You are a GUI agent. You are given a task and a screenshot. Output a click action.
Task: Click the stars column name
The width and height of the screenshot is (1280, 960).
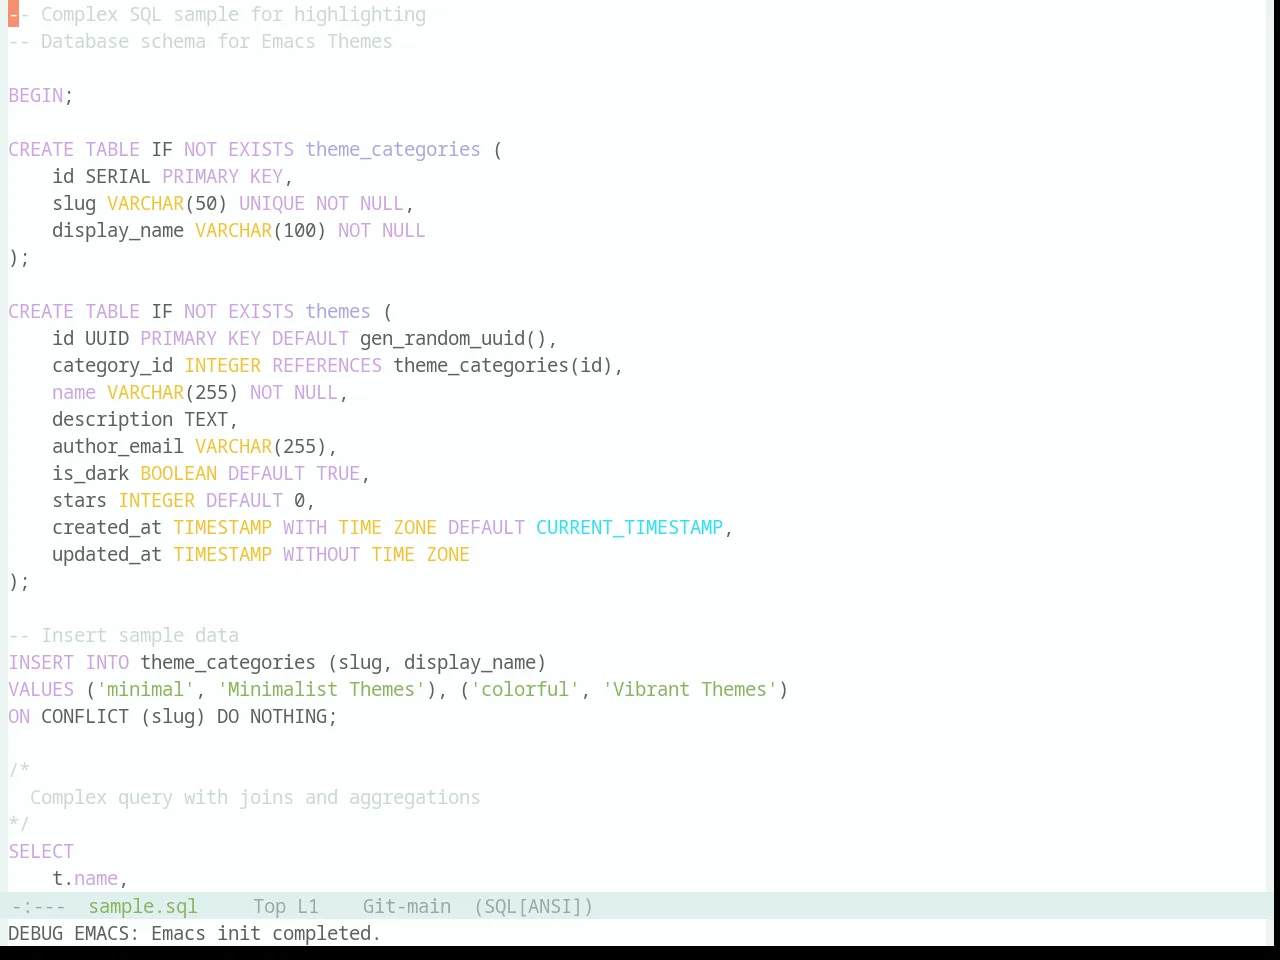[x=79, y=500]
